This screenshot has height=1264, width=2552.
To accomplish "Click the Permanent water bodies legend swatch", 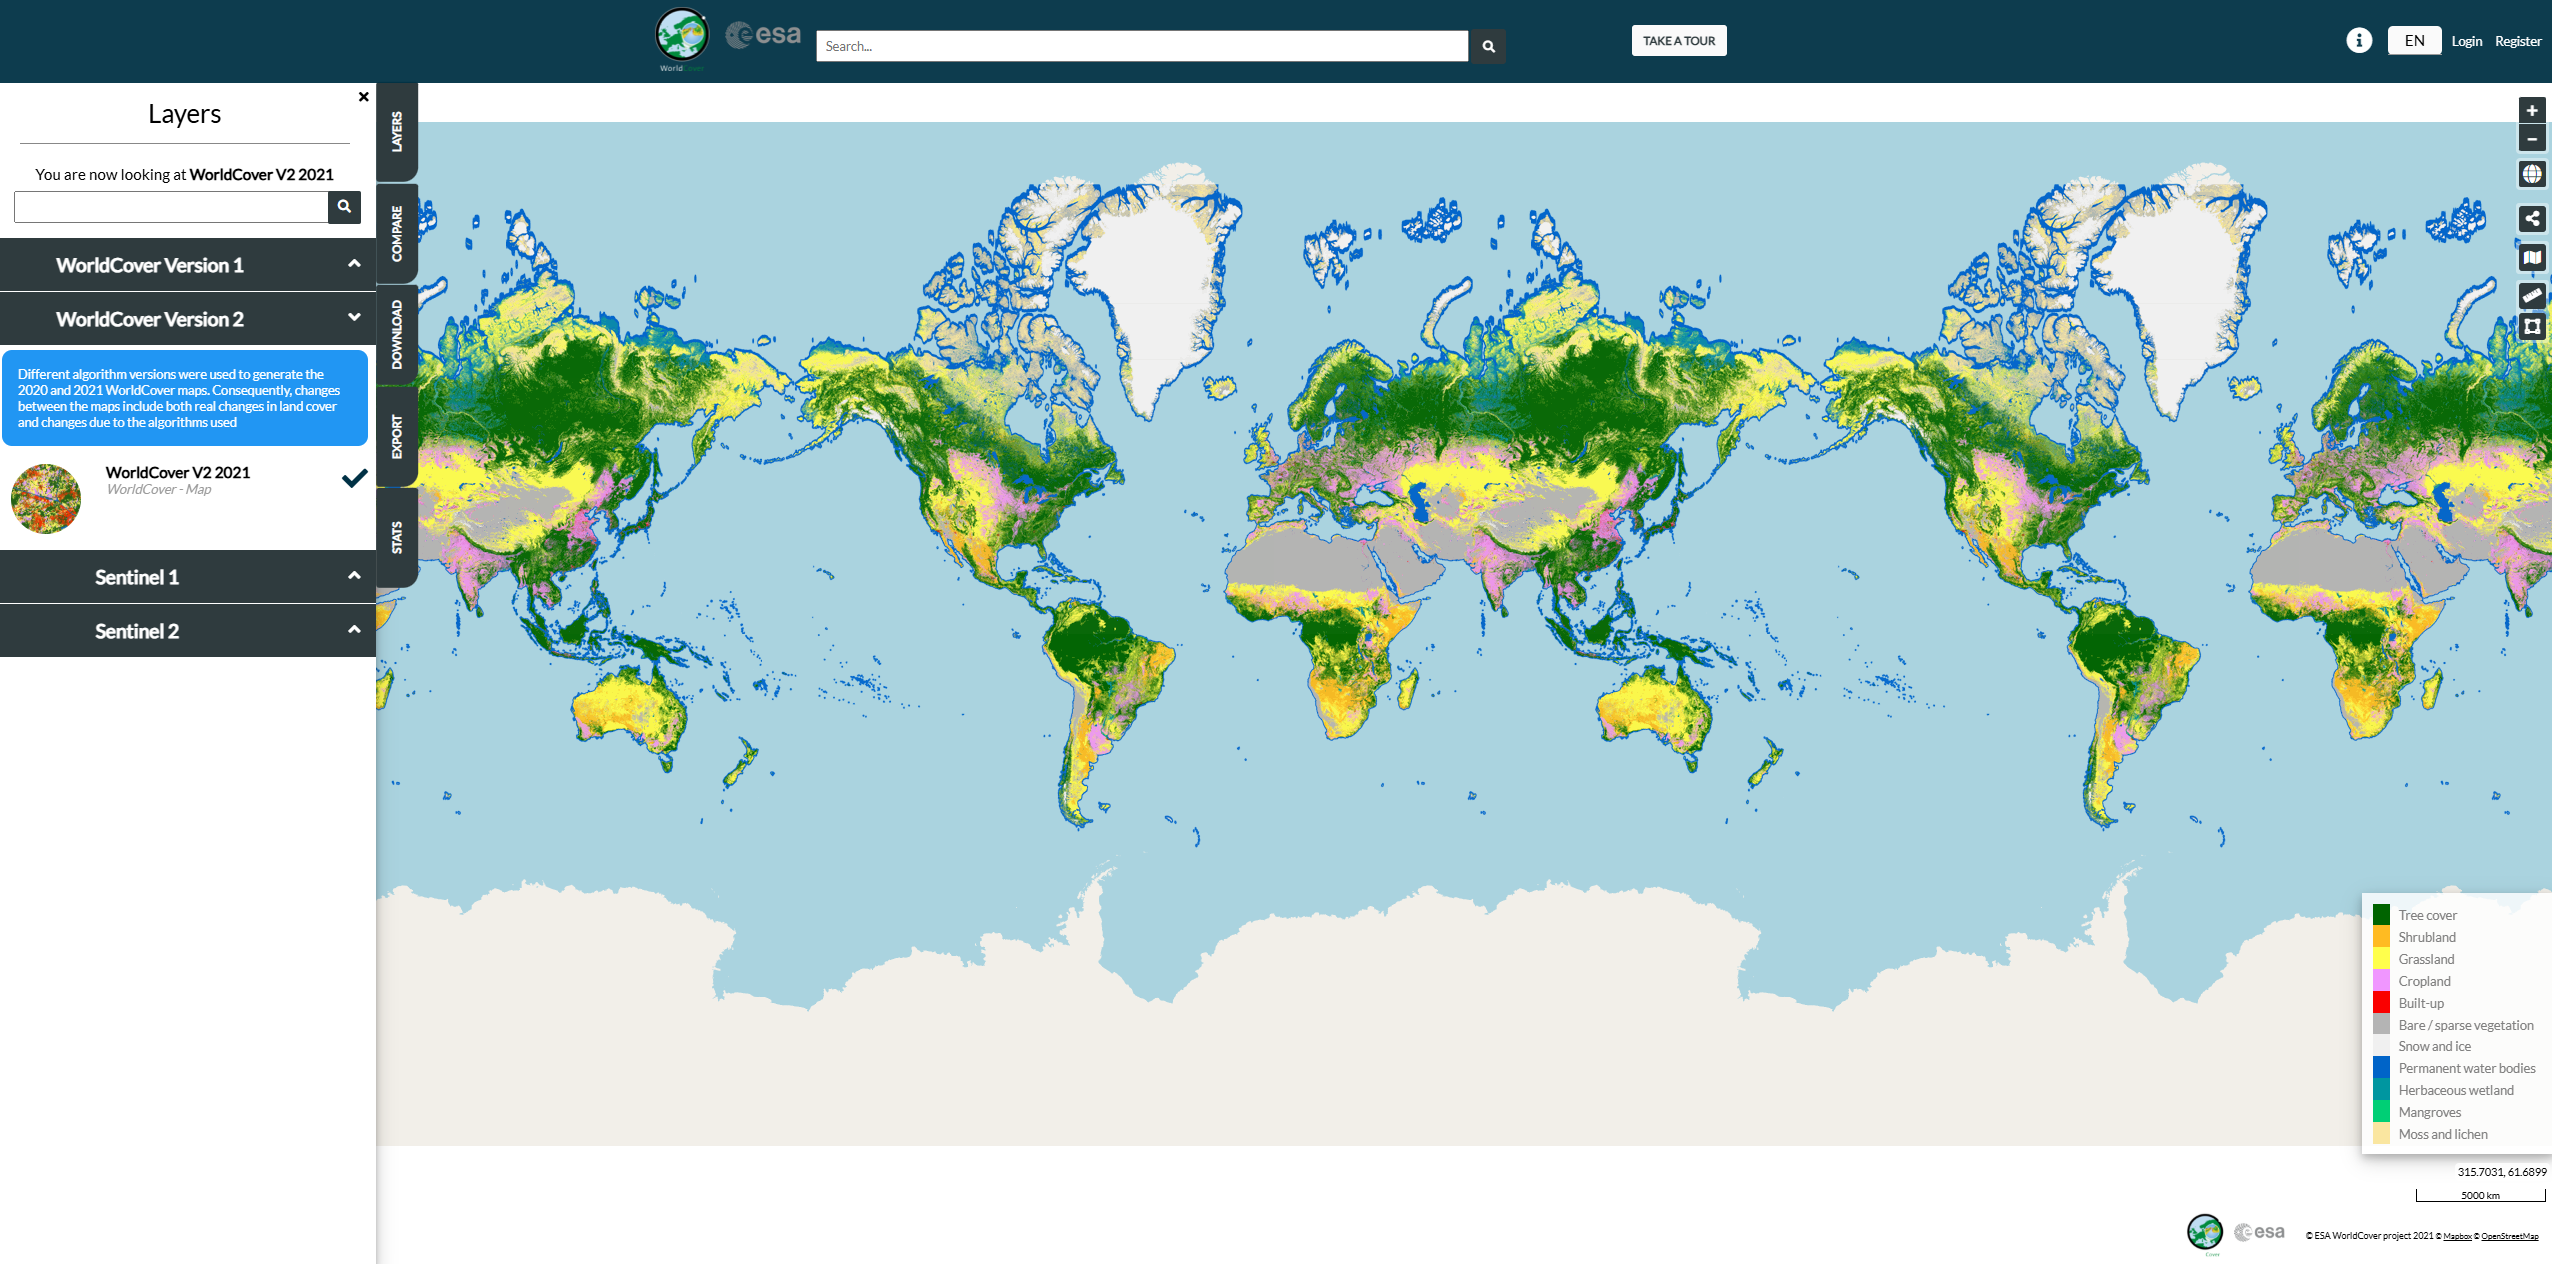I will click(x=2381, y=1068).
